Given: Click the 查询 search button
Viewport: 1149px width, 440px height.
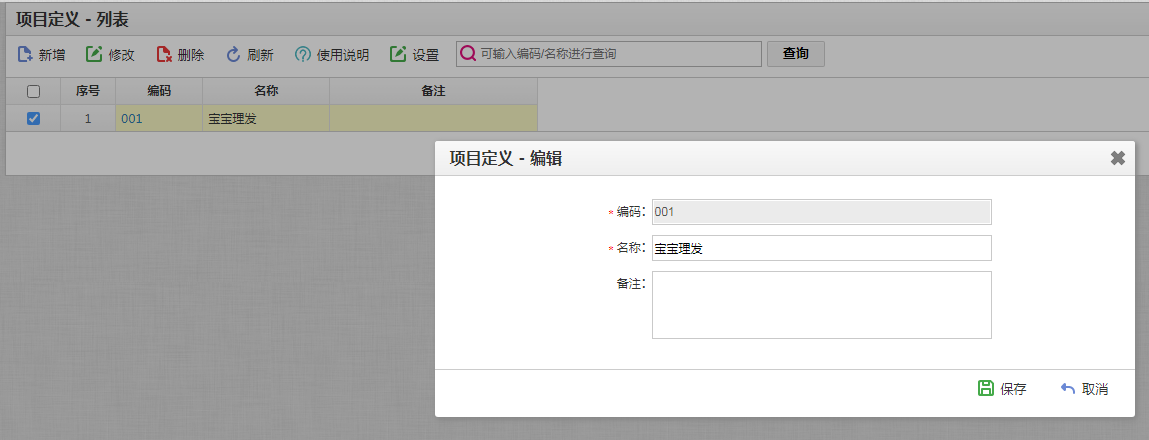Looking at the screenshot, I should point(796,54).
